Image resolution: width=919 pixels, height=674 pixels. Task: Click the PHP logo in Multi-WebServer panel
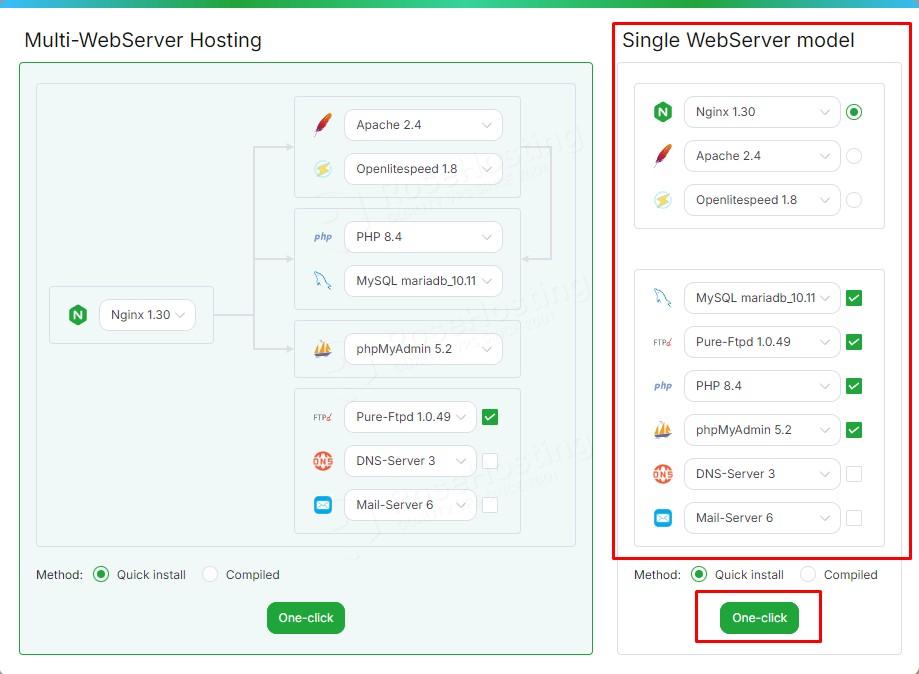tap(323, 237)
